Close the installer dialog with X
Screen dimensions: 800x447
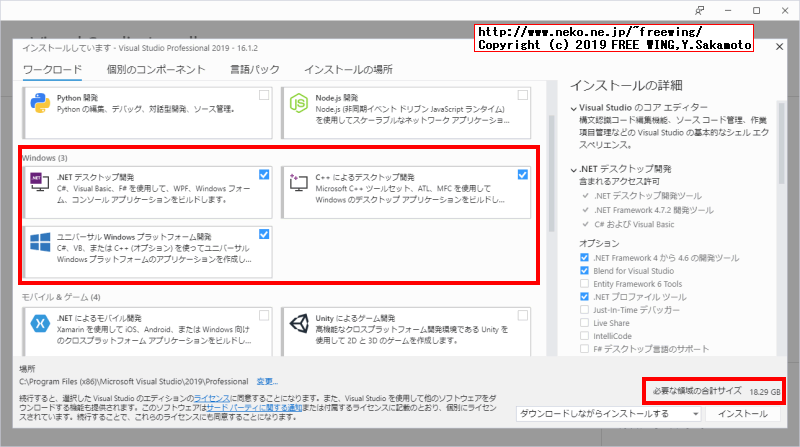click(779, 46)
